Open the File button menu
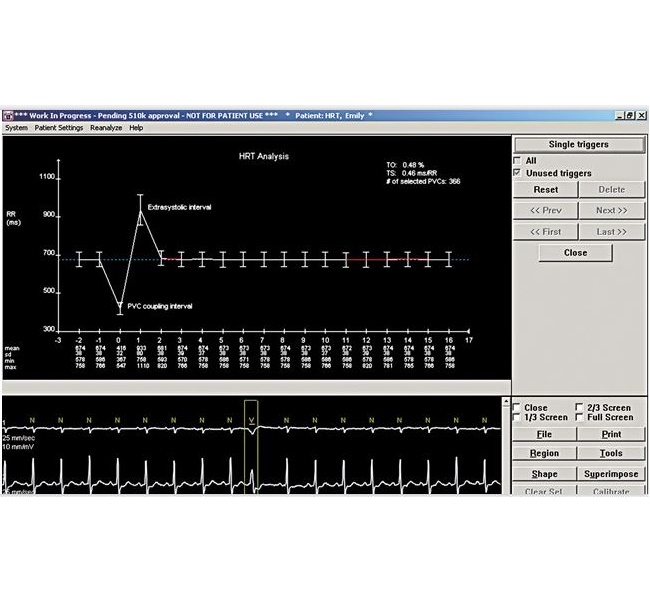The width and height of the screenshot is (650, 610). coord(544,435)
